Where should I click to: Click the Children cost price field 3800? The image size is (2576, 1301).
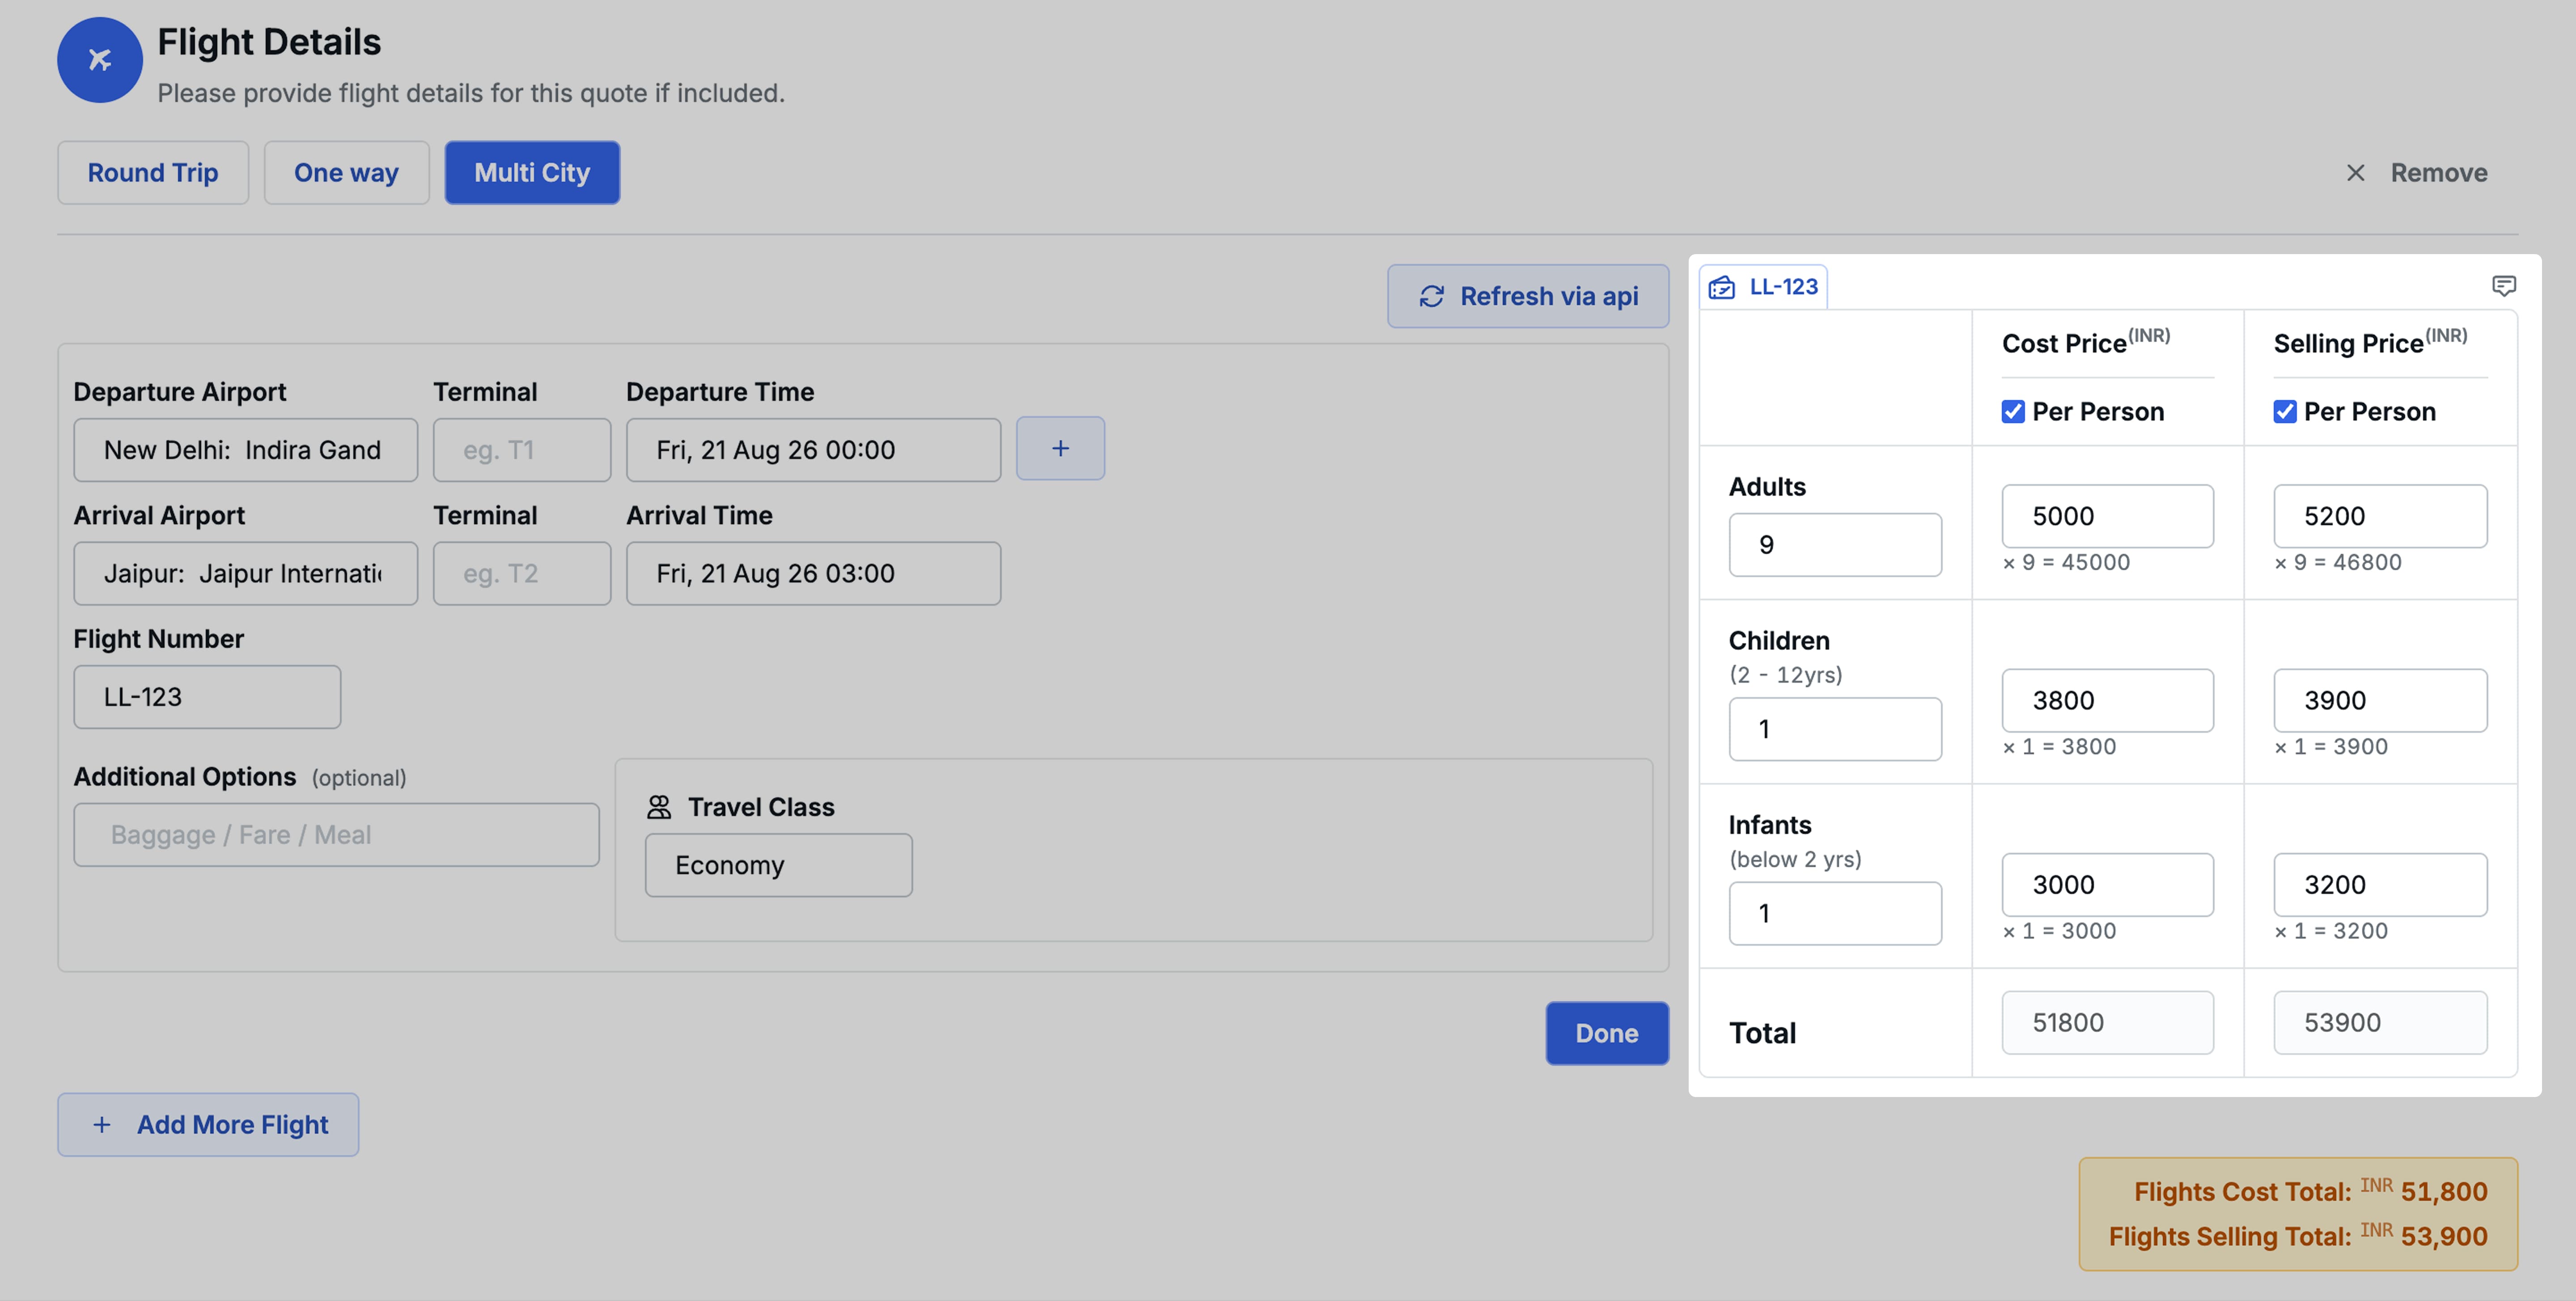(x=2108, y=700)
